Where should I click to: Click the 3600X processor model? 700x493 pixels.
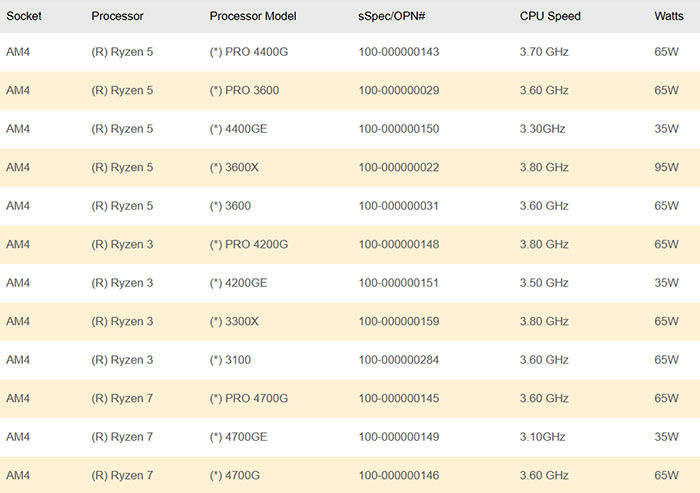[x=234, y=167]
